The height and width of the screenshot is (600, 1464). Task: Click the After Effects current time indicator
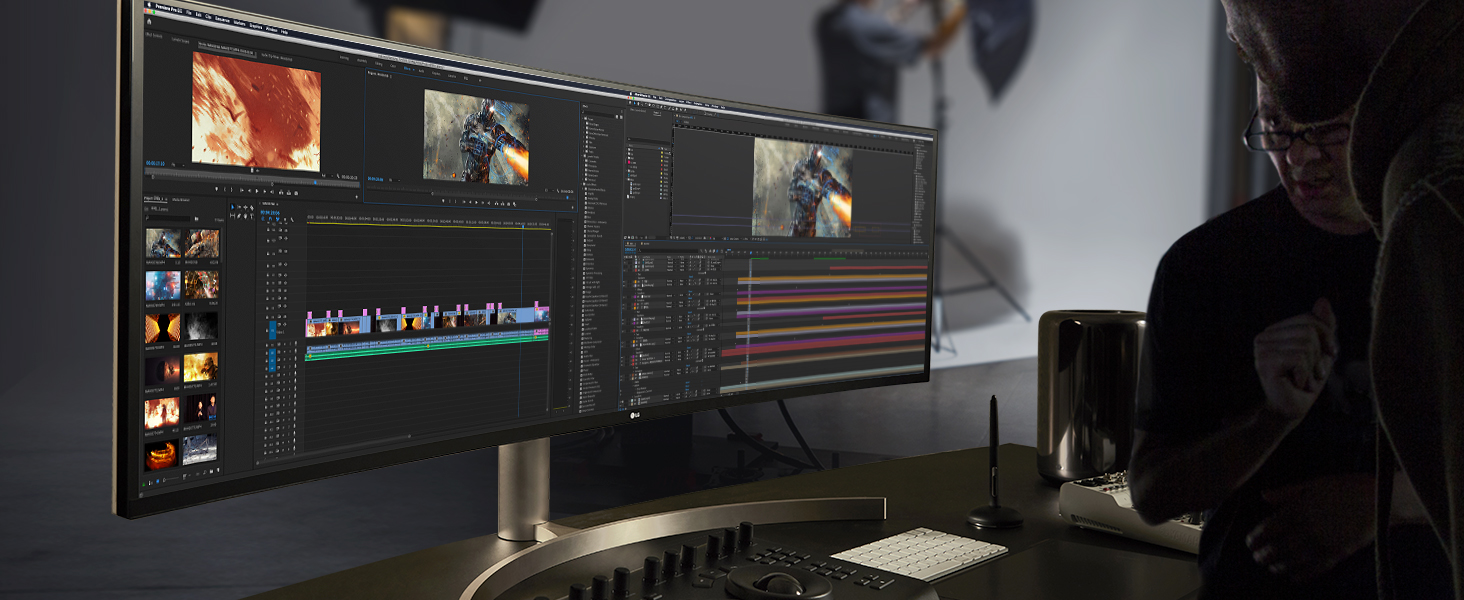tap(751, 252)
